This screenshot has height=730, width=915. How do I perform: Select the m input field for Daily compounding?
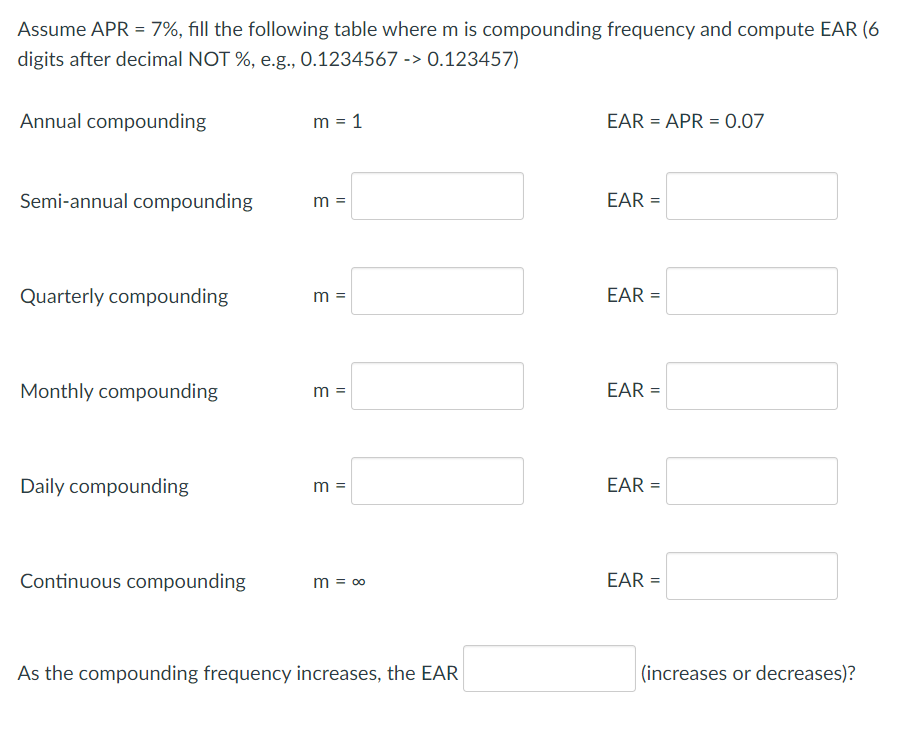[437, 481]
